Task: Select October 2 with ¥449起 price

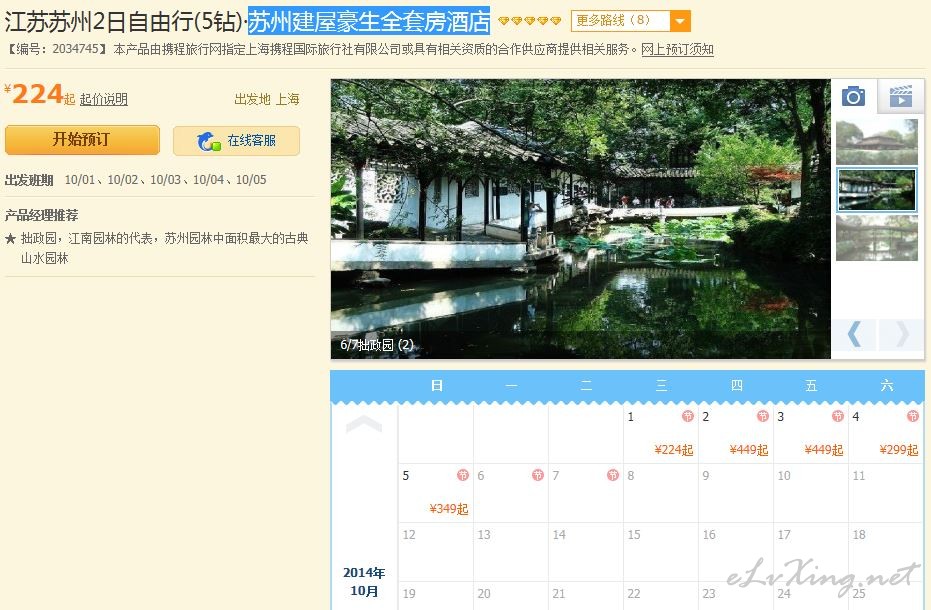Action: [x=735, y=435]
